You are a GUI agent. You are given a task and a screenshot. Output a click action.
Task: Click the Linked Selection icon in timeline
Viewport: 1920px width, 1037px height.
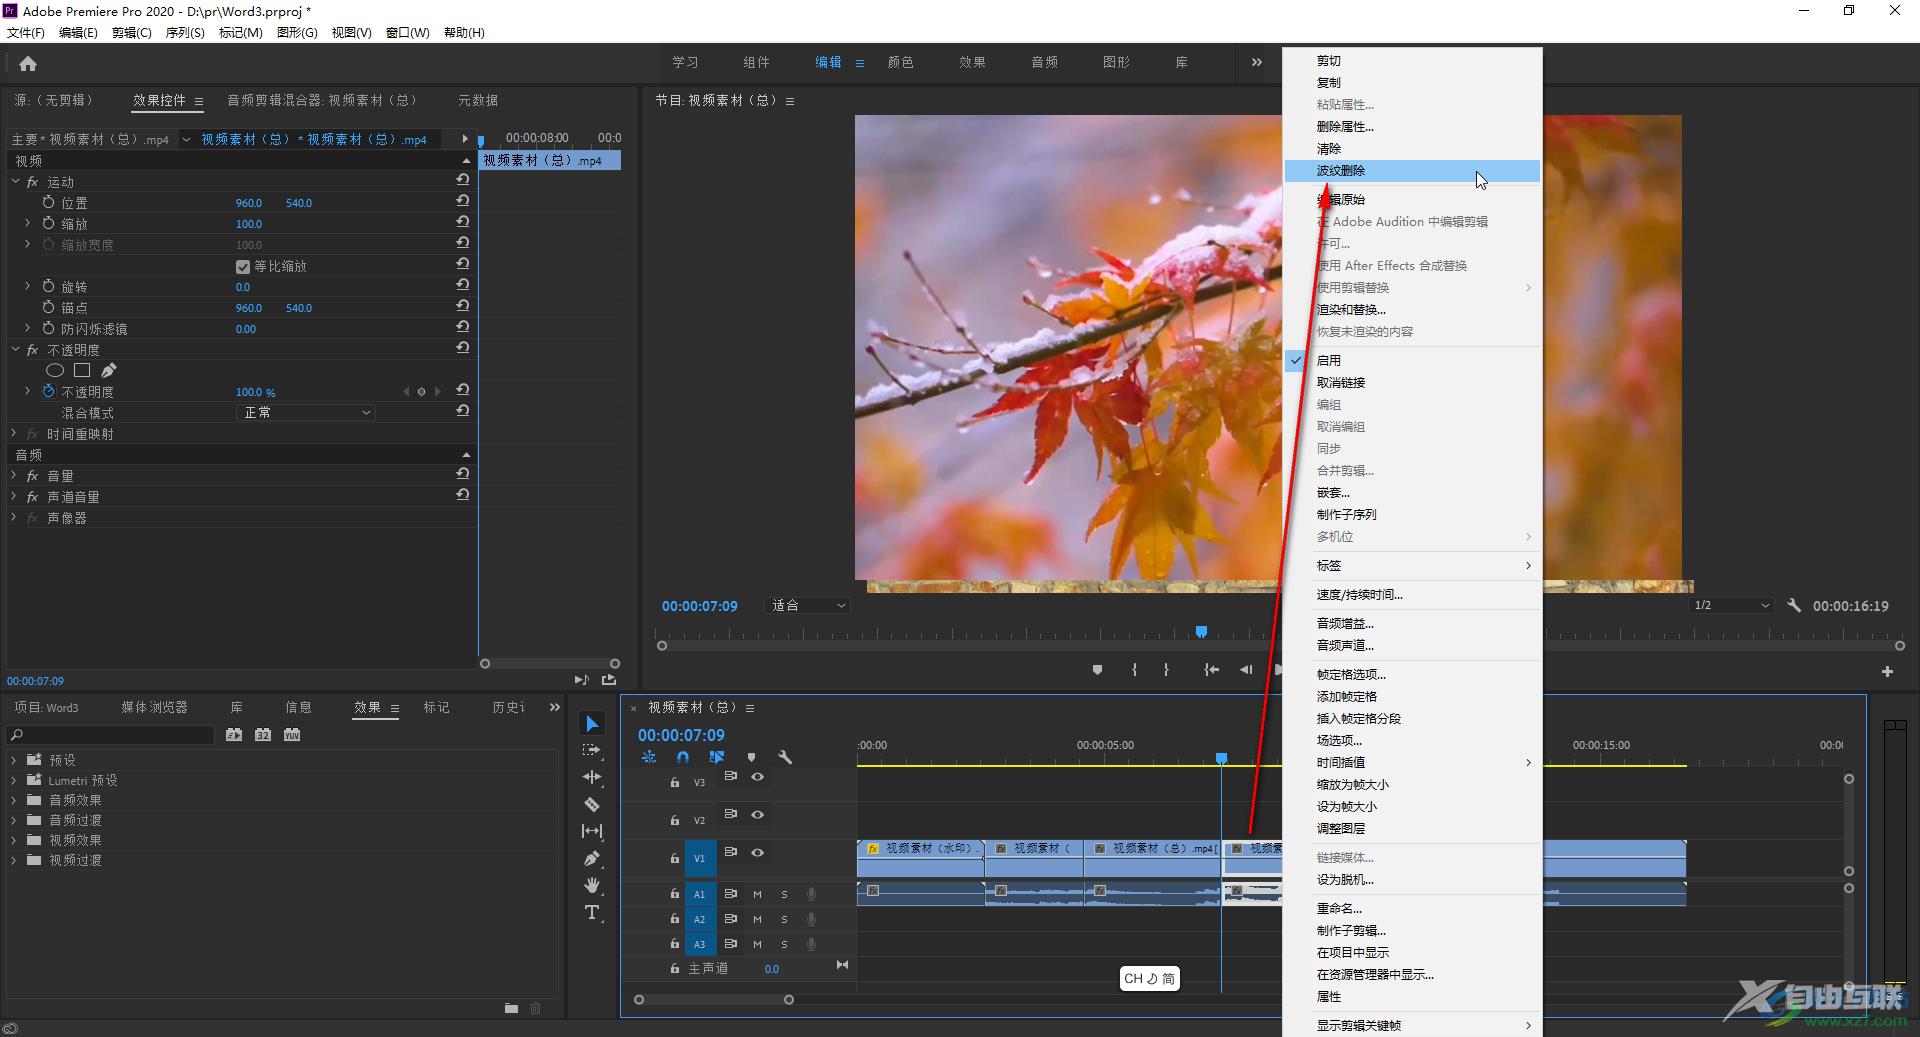[717, 758]
